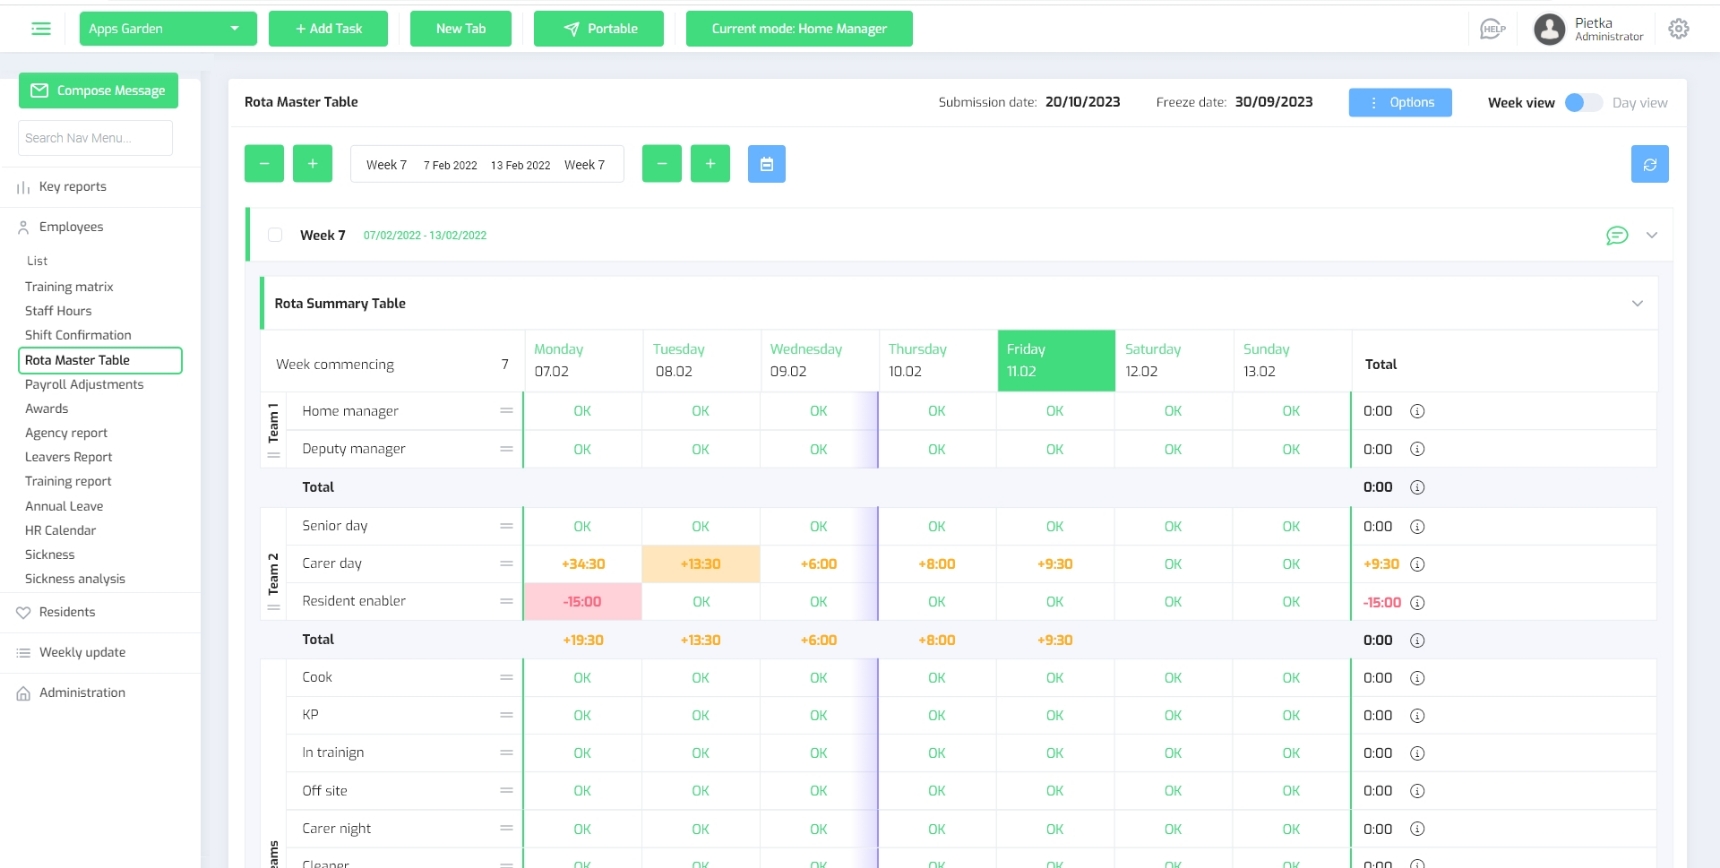Viewport: 1720px width, 868px height.
Task: Click the blue calendar picker icon
Action: [x=766, y=164]
